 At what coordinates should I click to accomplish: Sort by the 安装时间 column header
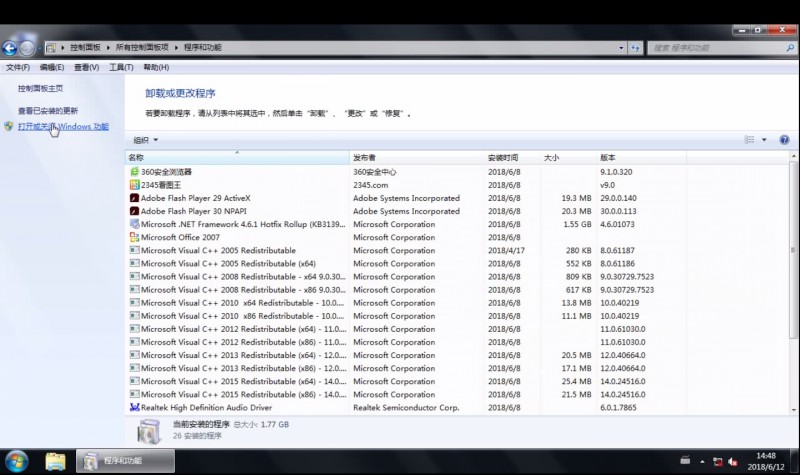(512, 158)
